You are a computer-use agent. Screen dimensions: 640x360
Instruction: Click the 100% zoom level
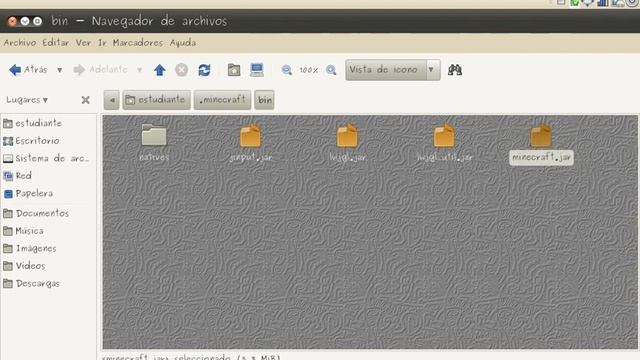tap(309, 70)
